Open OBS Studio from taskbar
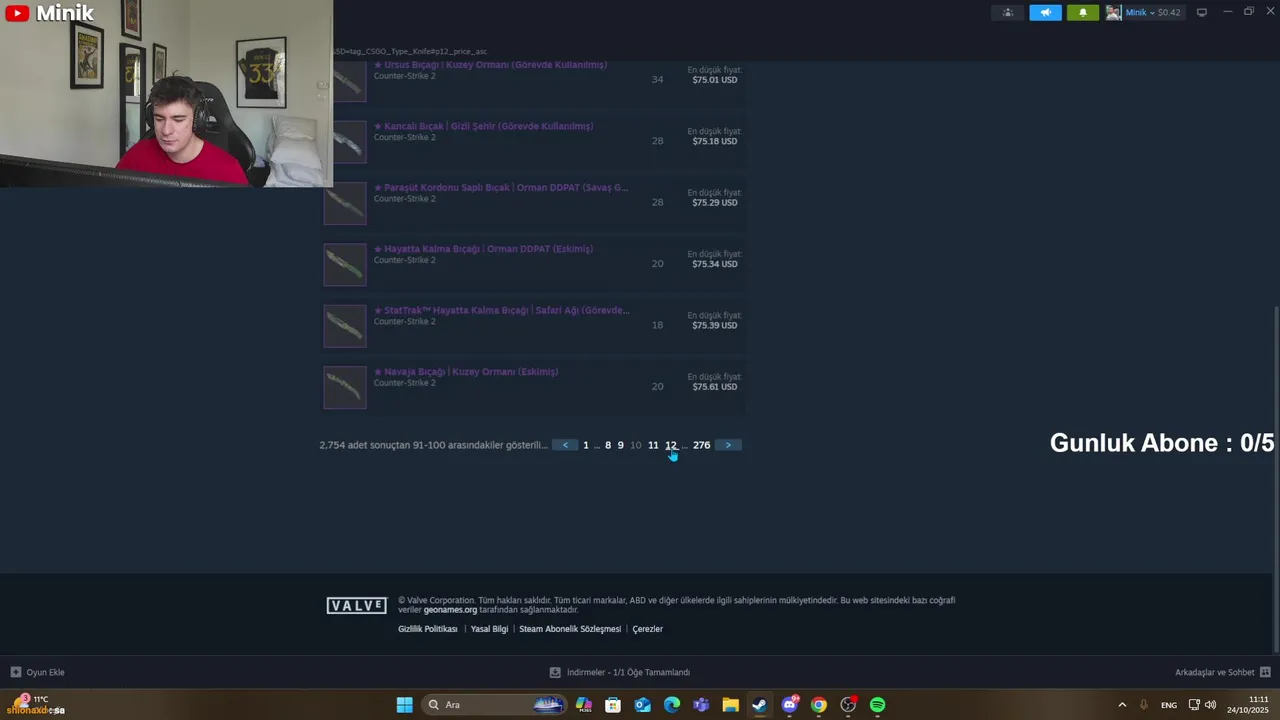The height and width of the screenshot is (720, 1280). point(848,705)
